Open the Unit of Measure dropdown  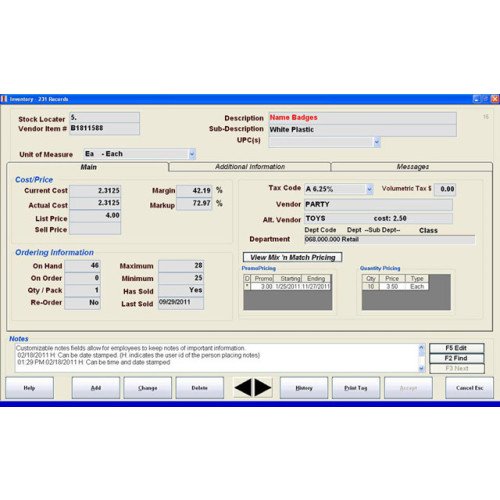pyautogui.click(x=192, y=154)
